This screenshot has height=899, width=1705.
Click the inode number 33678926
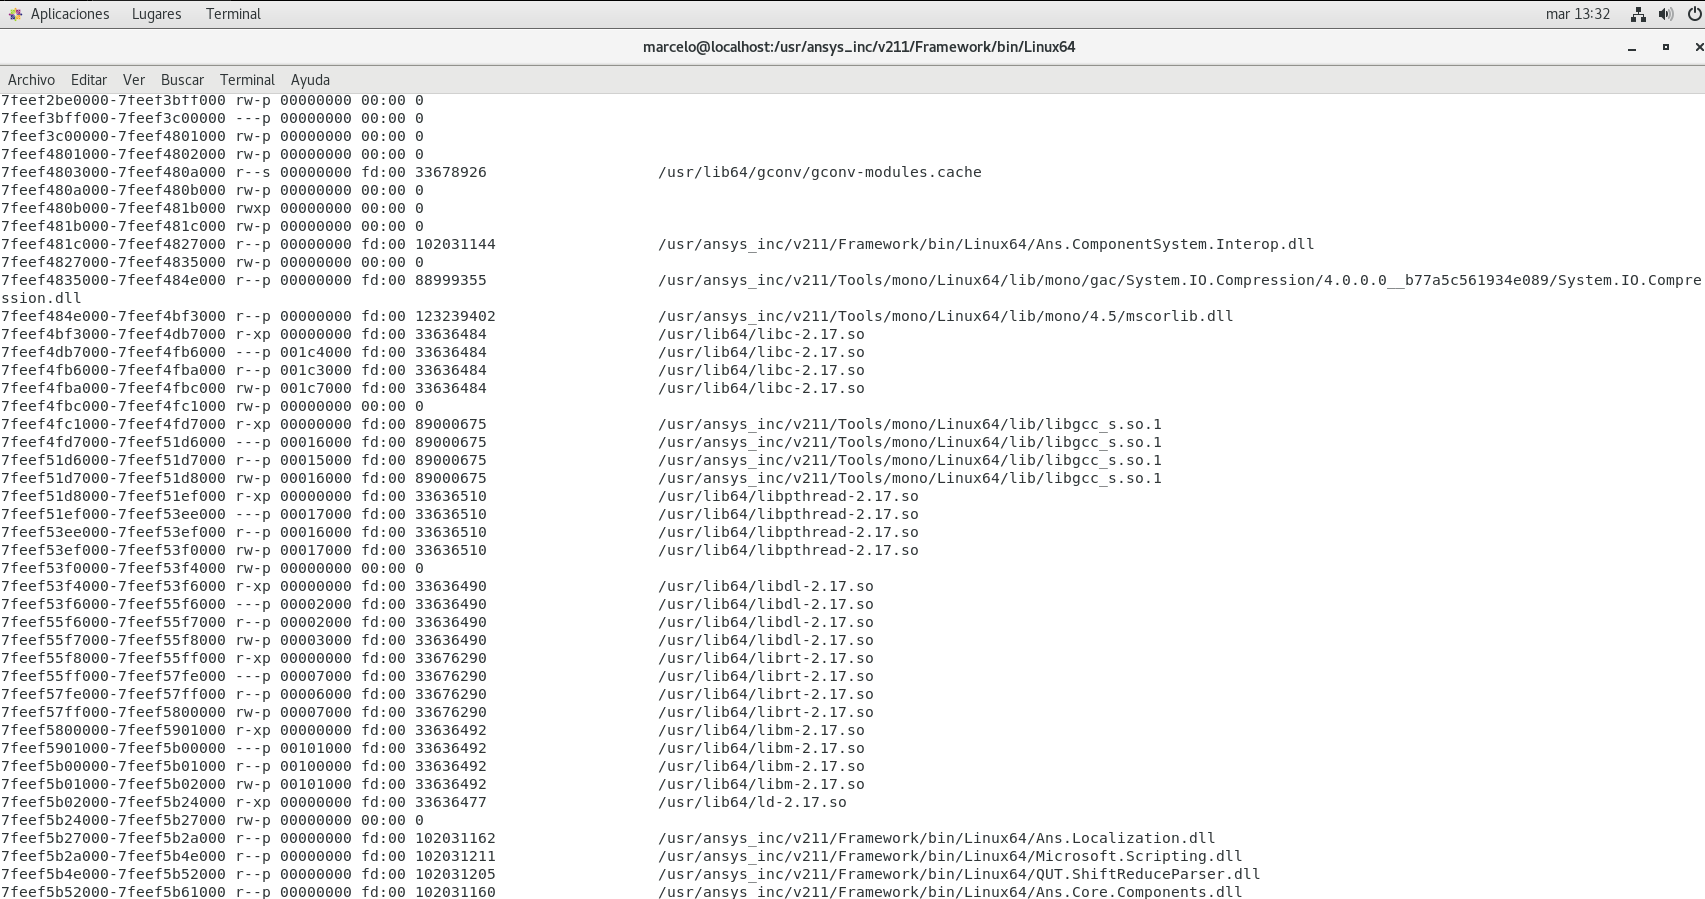[x=451, y=172]
